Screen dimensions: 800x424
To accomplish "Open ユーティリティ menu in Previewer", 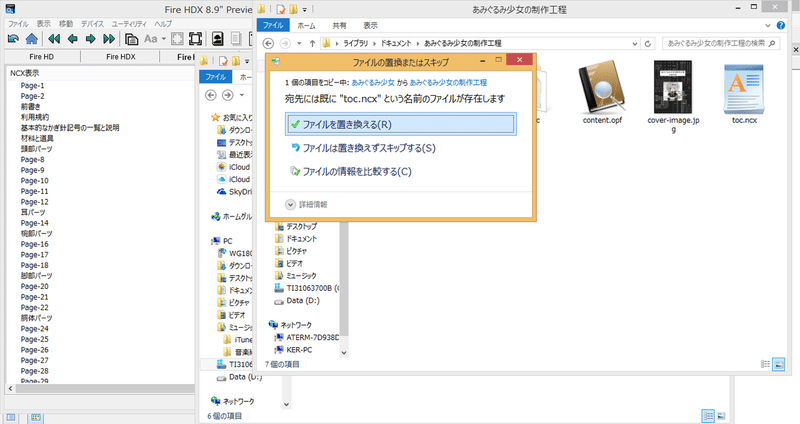I will tap(129, 24).
